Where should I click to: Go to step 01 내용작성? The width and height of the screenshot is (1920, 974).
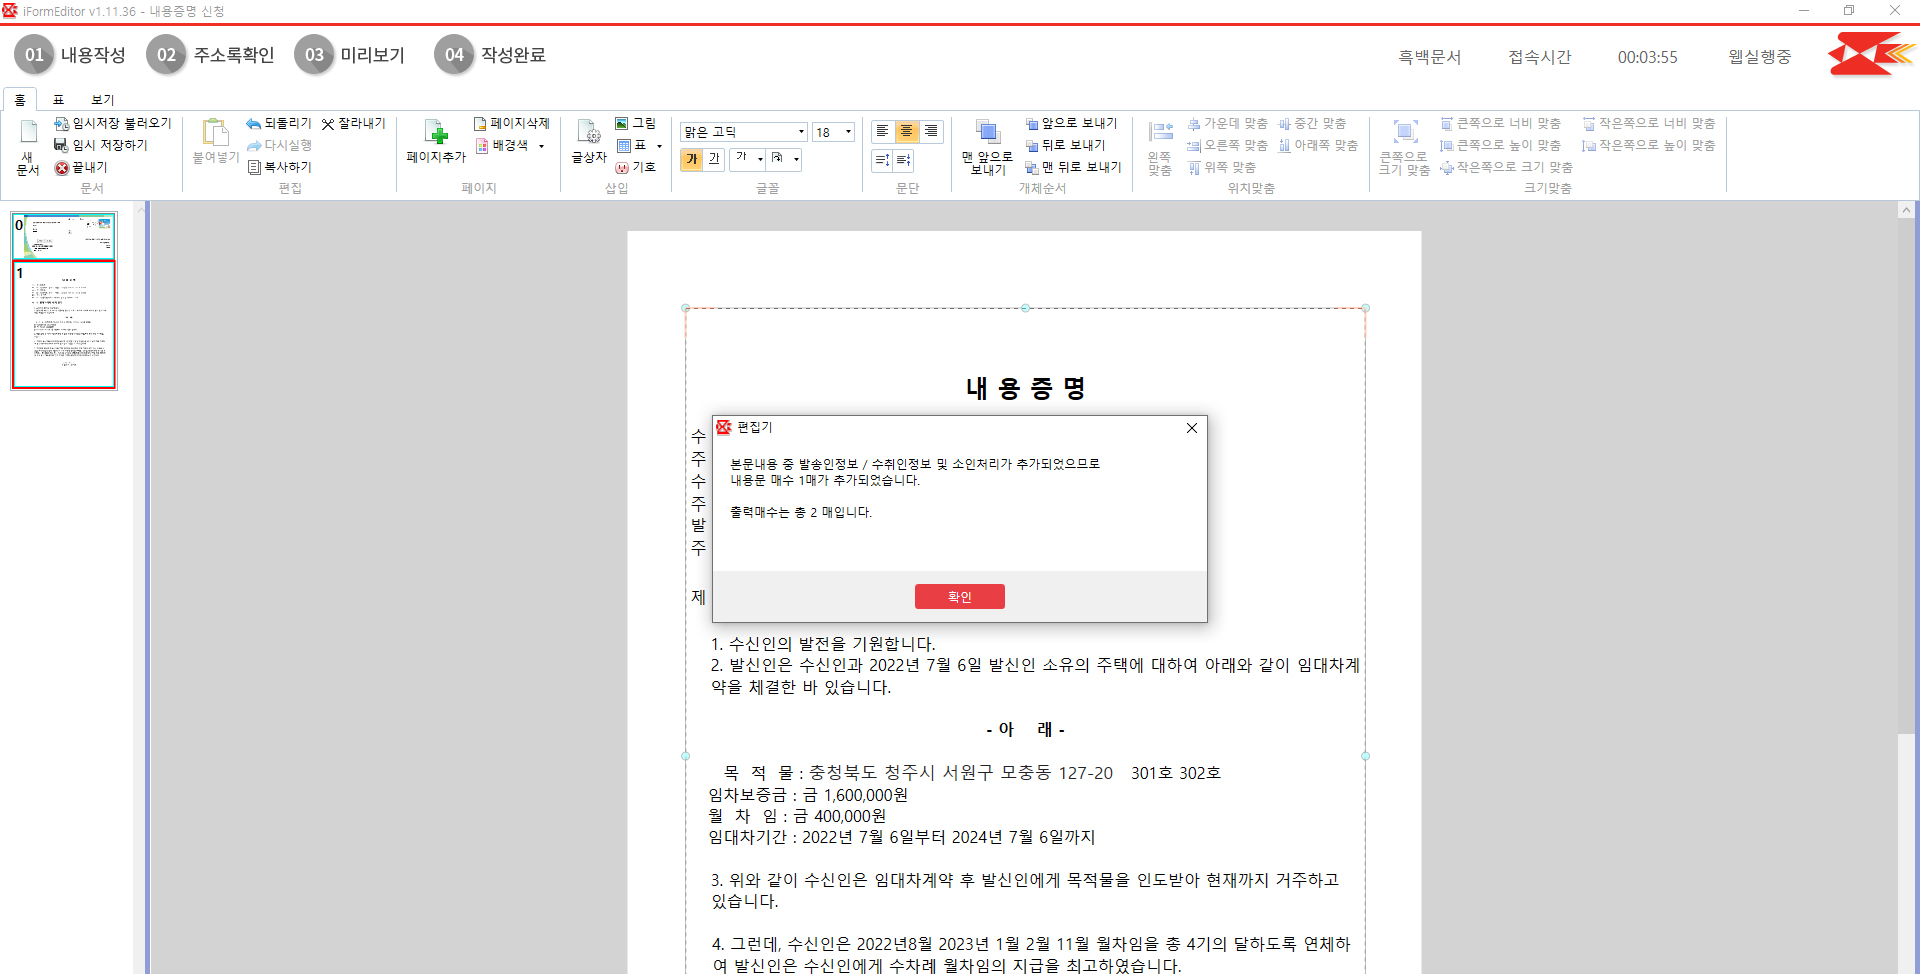(70, 55)
